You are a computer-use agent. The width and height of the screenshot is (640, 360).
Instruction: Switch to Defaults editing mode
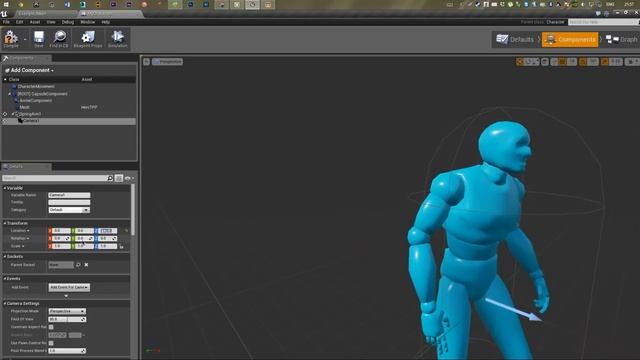click(x=515, y=40)
